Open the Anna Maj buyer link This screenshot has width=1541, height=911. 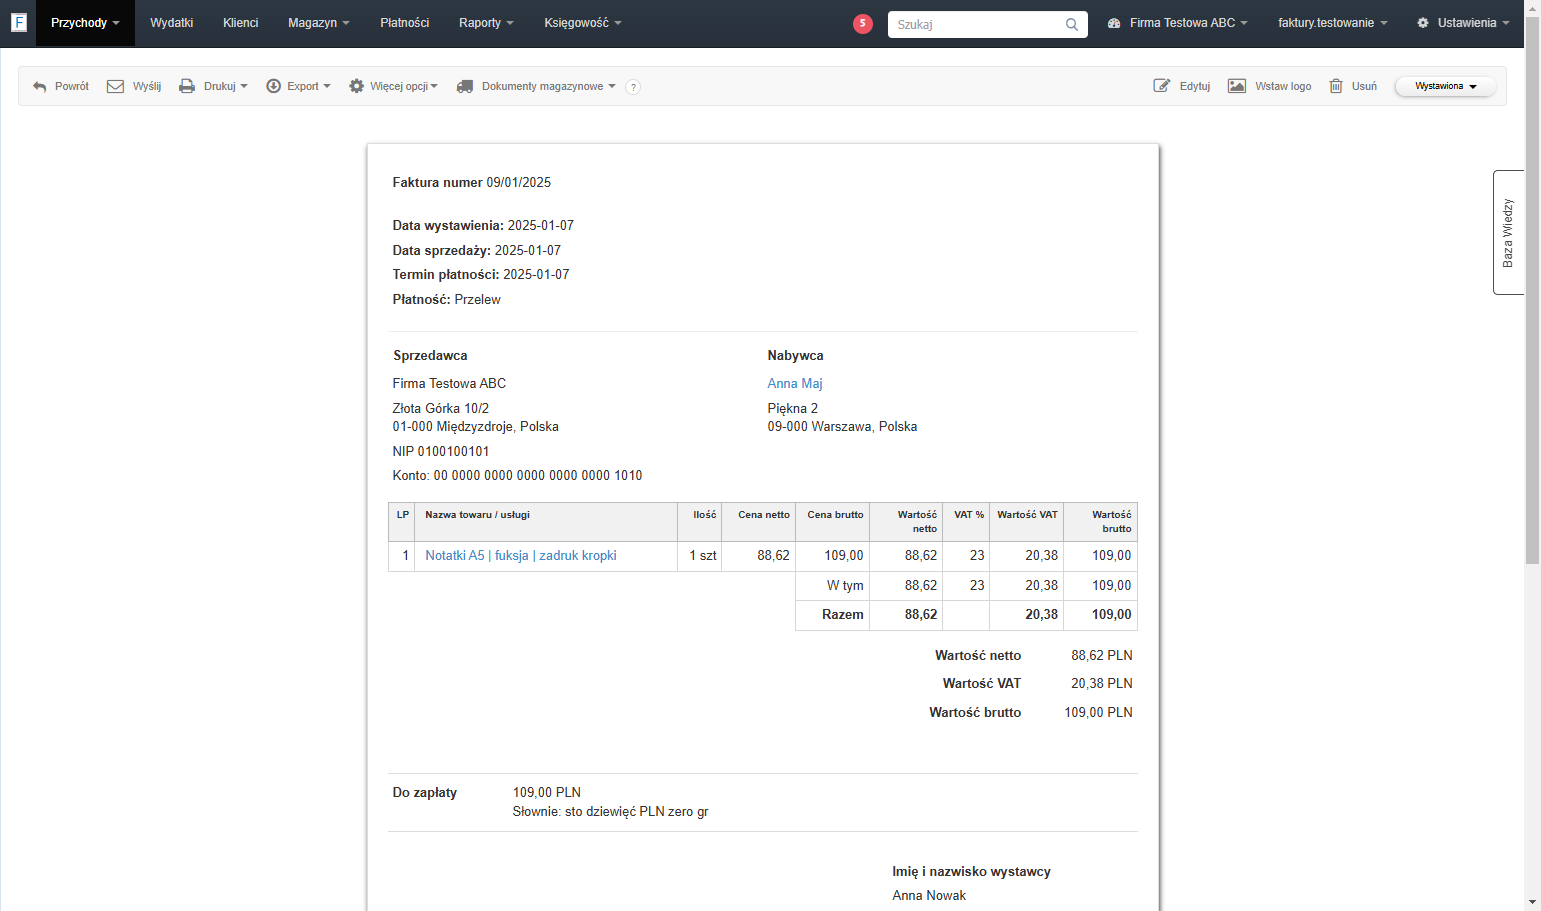795,383
